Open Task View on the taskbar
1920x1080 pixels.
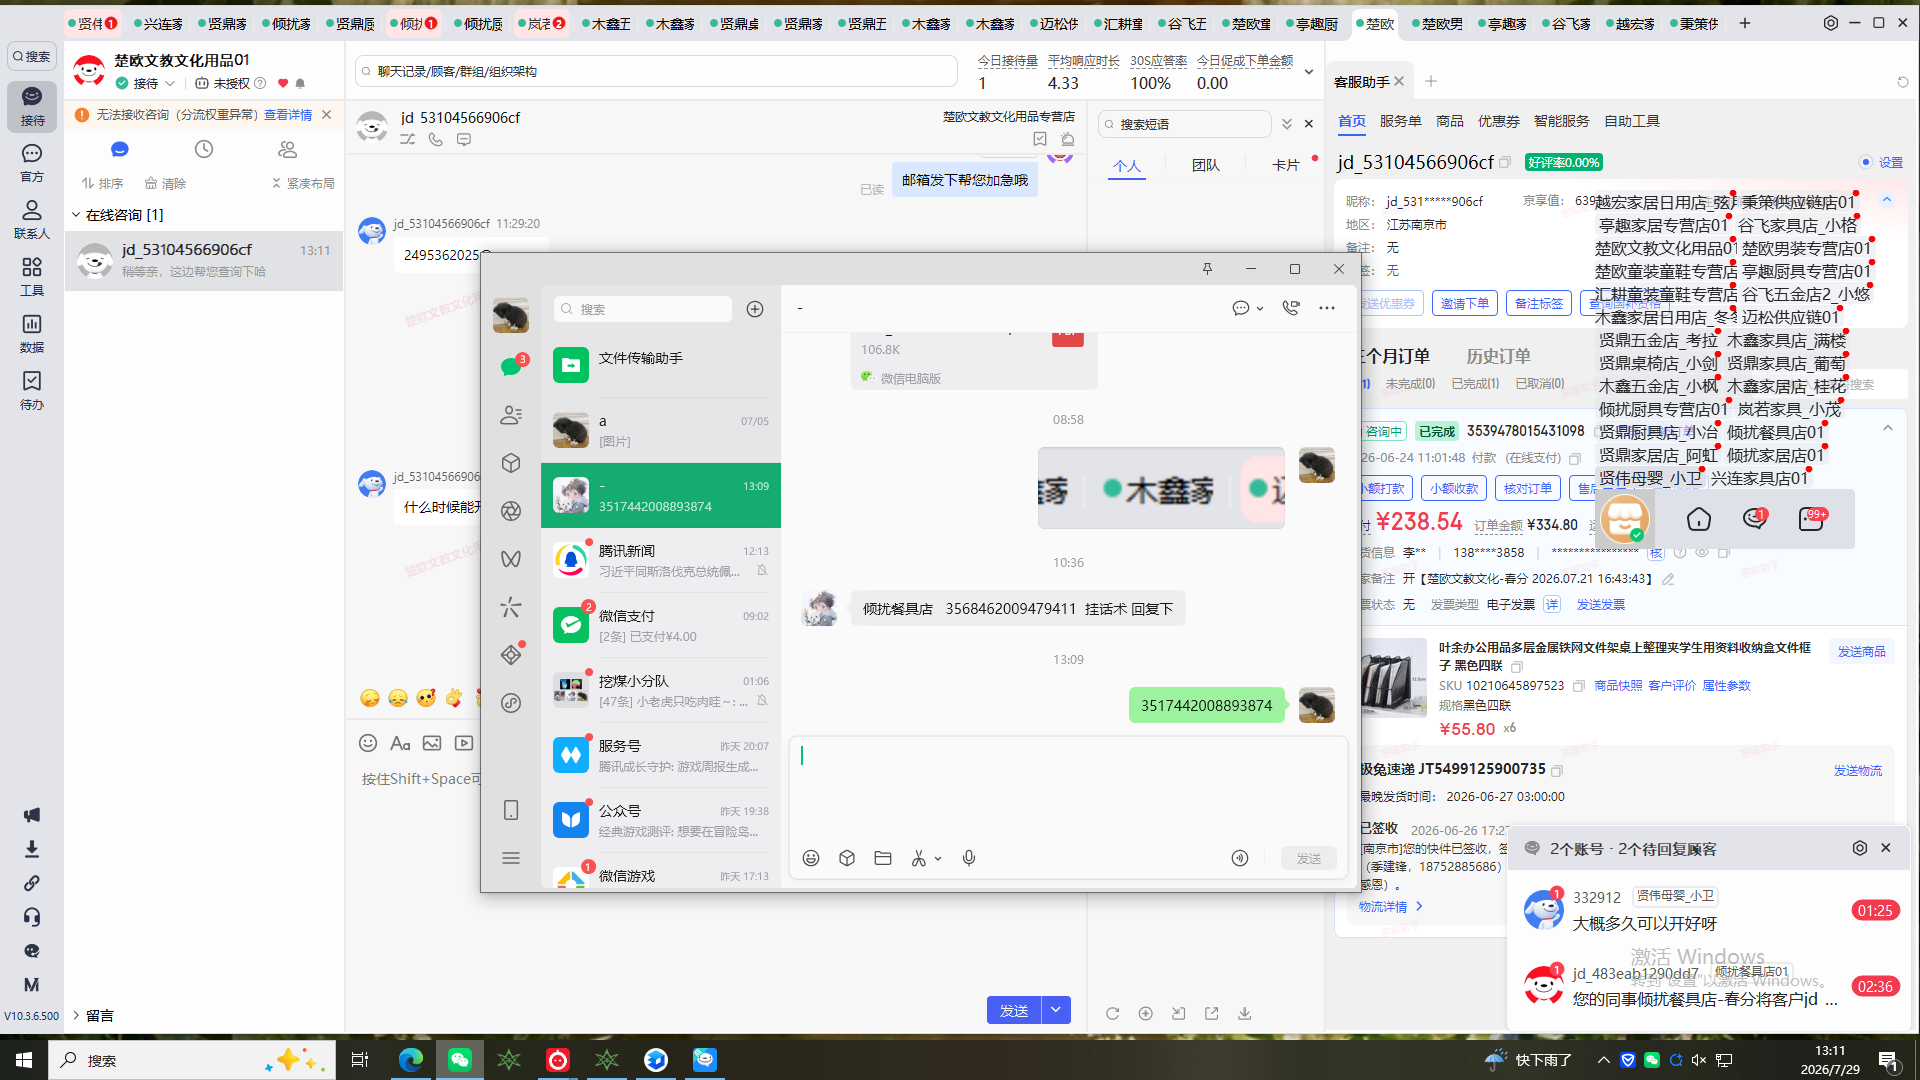[360, 1060]
